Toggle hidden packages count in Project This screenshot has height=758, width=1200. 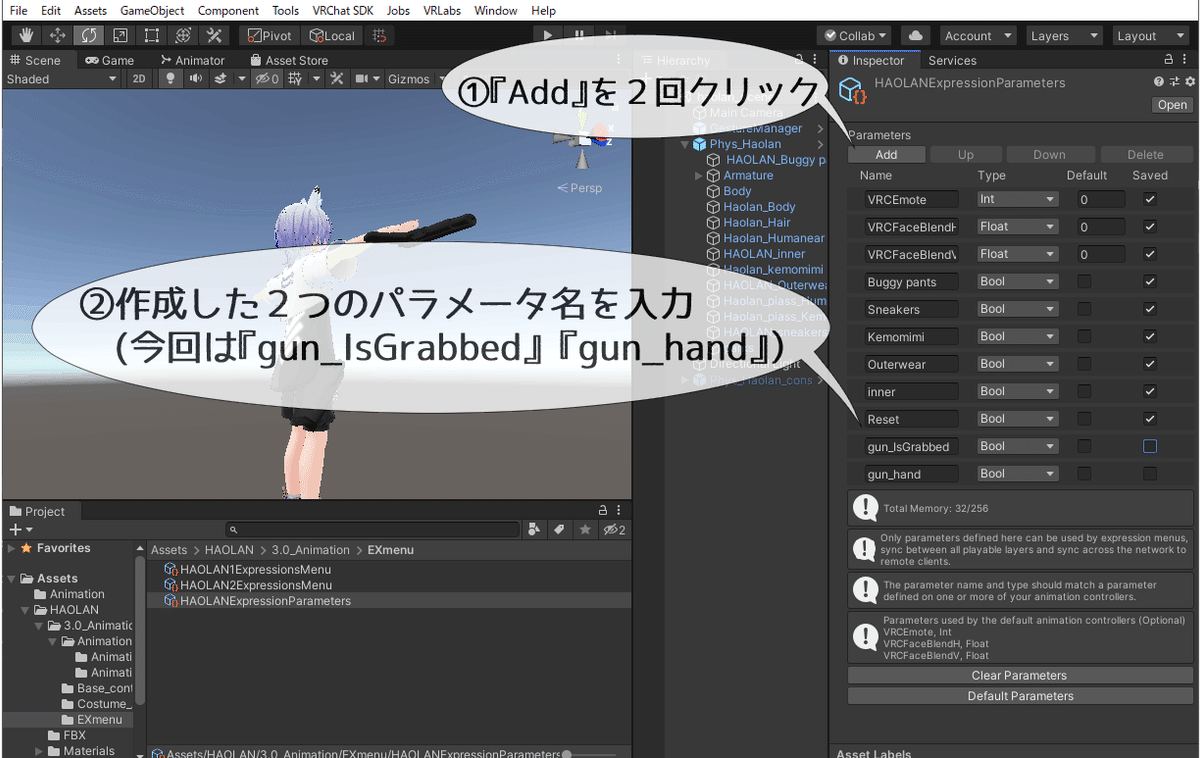613,529
